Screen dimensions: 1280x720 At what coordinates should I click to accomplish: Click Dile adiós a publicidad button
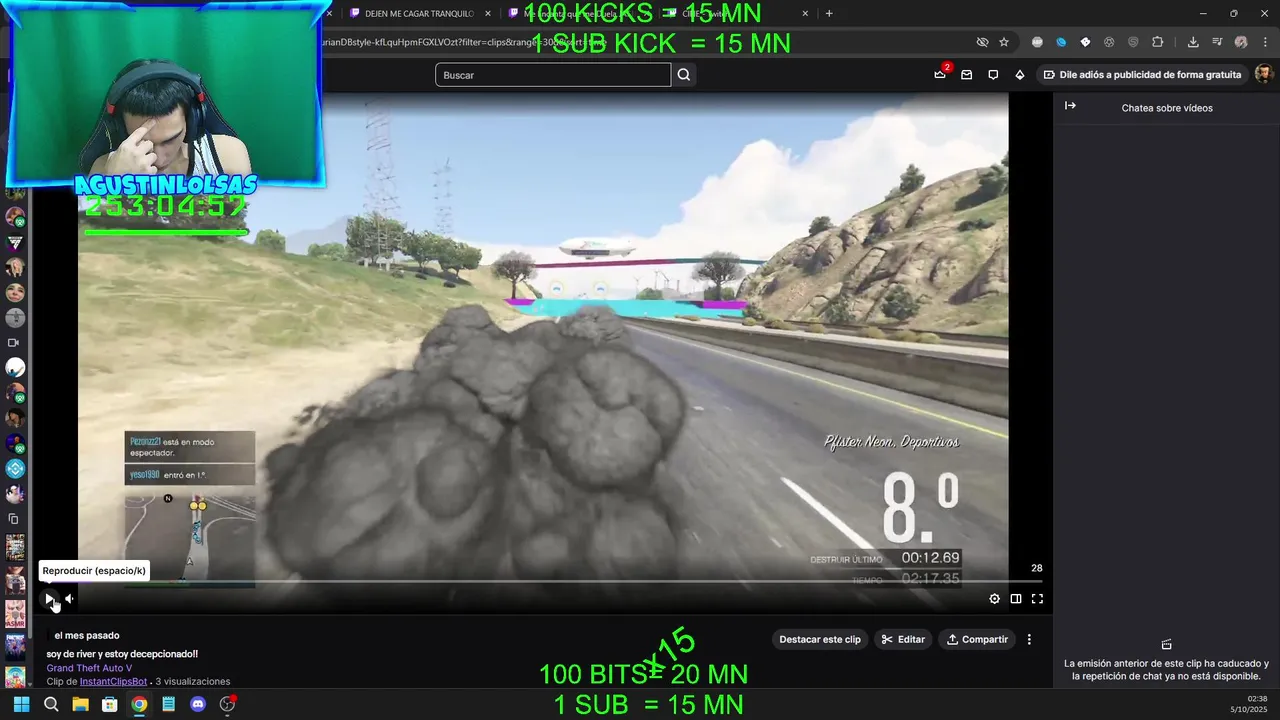pyautogui.click(x=1142, y=75)
